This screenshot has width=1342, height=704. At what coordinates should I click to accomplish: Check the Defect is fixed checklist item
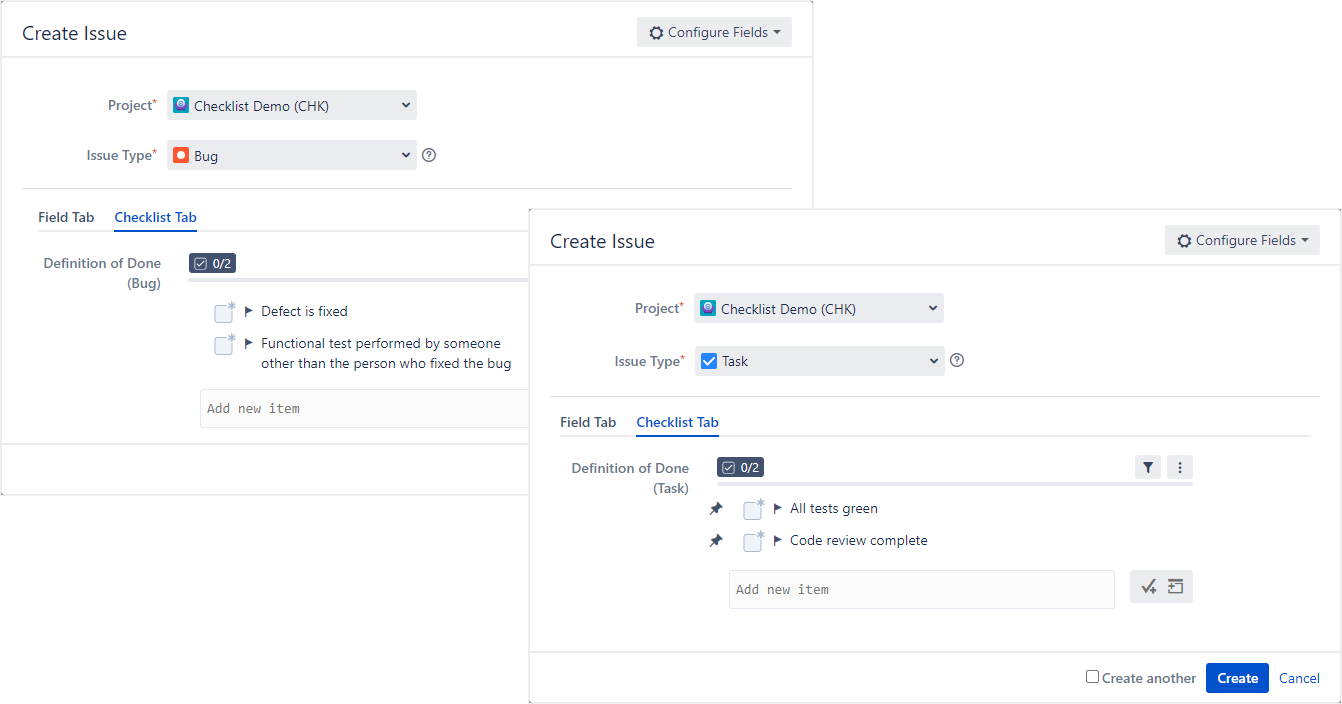223,311
